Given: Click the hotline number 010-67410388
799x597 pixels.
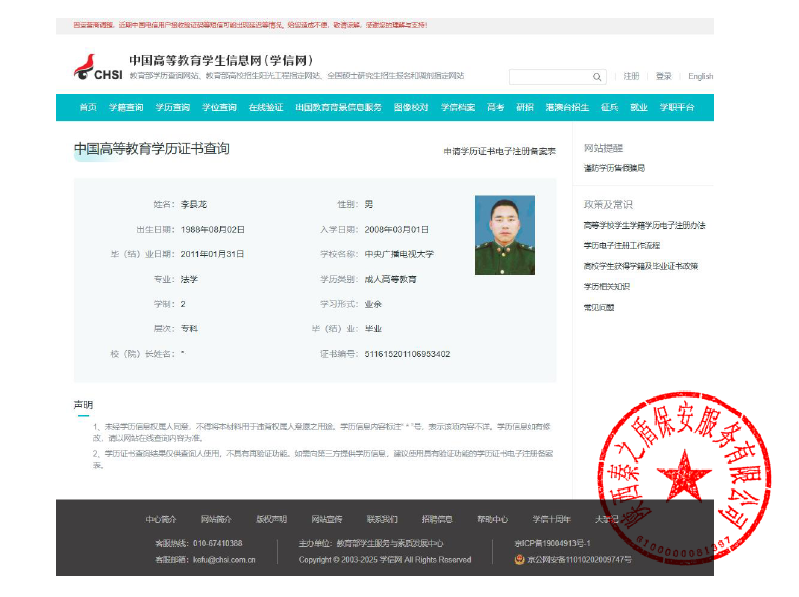Looking at the screenshot, I should pyautogui.click(x=218, y=543).
